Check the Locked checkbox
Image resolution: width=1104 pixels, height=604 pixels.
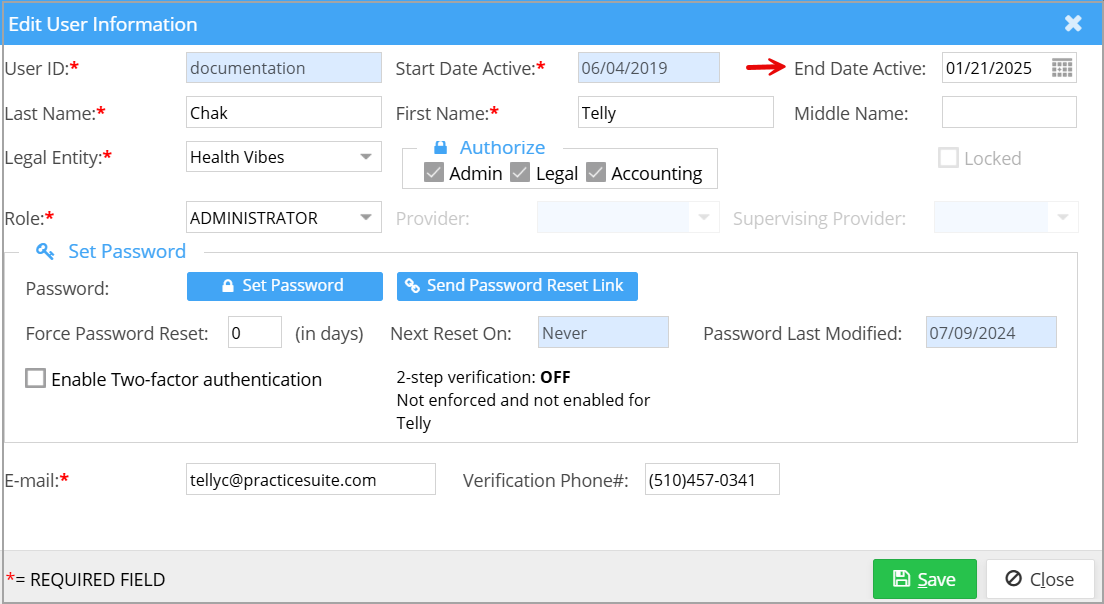pyautogui.click(x=948, y=158)
